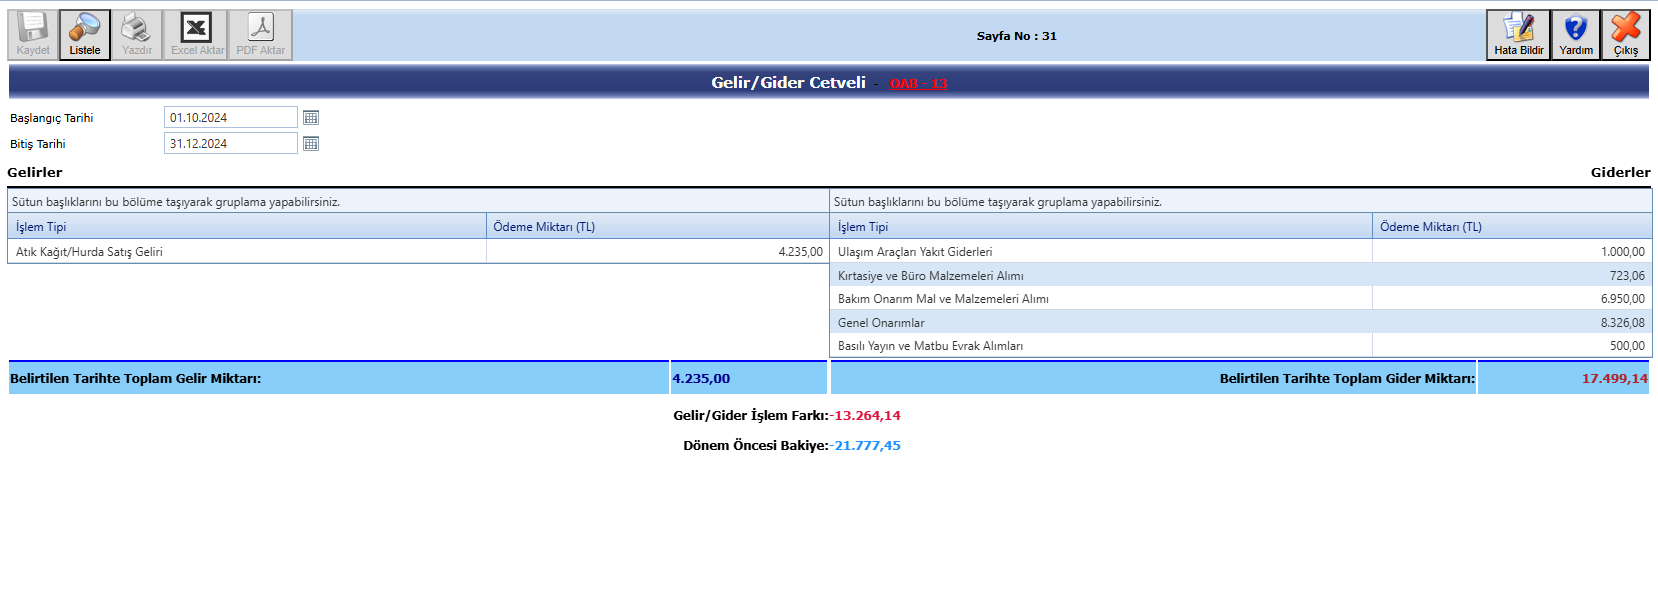Sort Gelirler by Ödeme Miktarı column header

pos(544,227)
